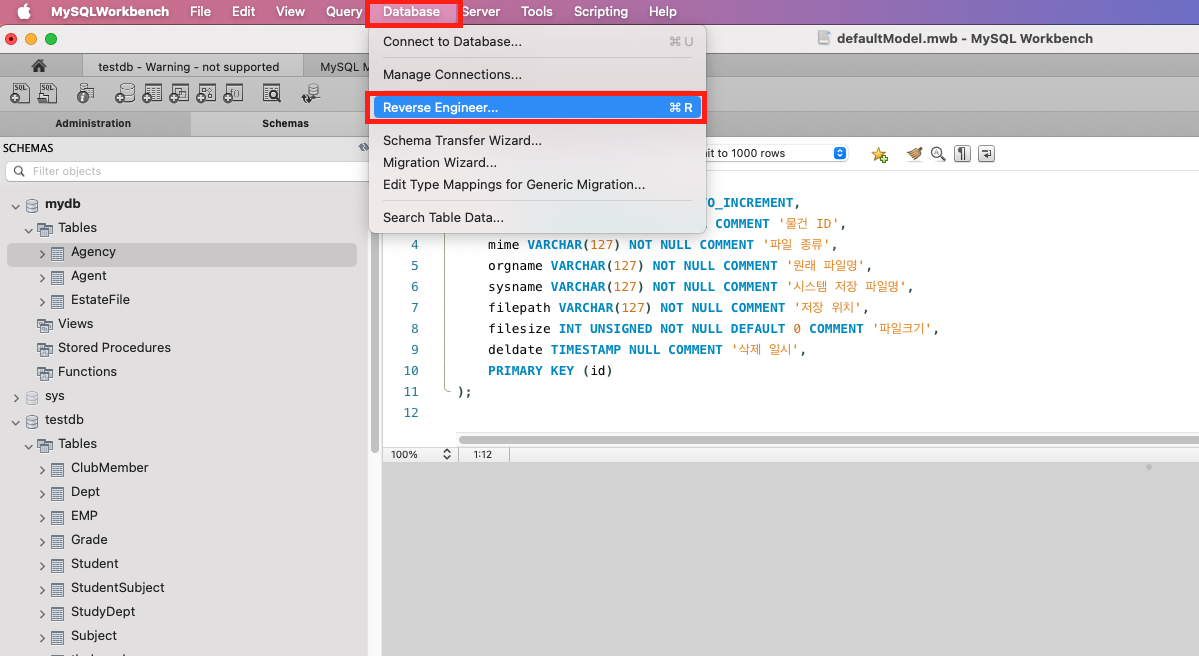Create new schema toolbar icon

tap(125, 93)
